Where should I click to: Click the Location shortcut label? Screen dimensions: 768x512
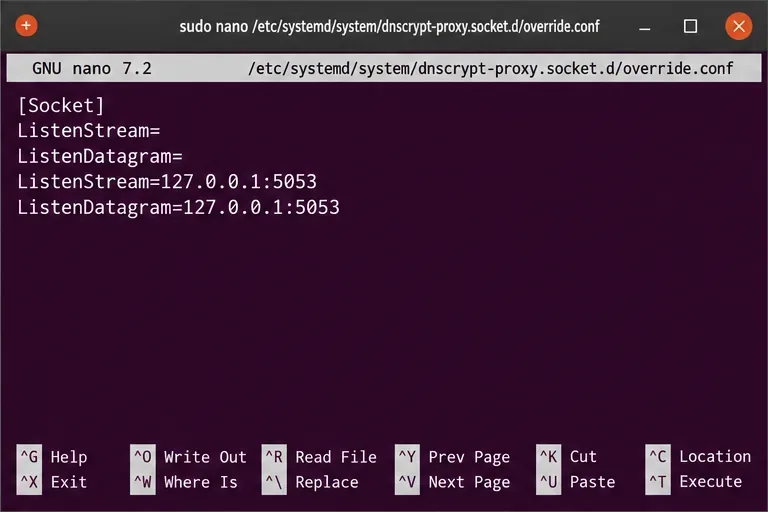tap(715, 457)
